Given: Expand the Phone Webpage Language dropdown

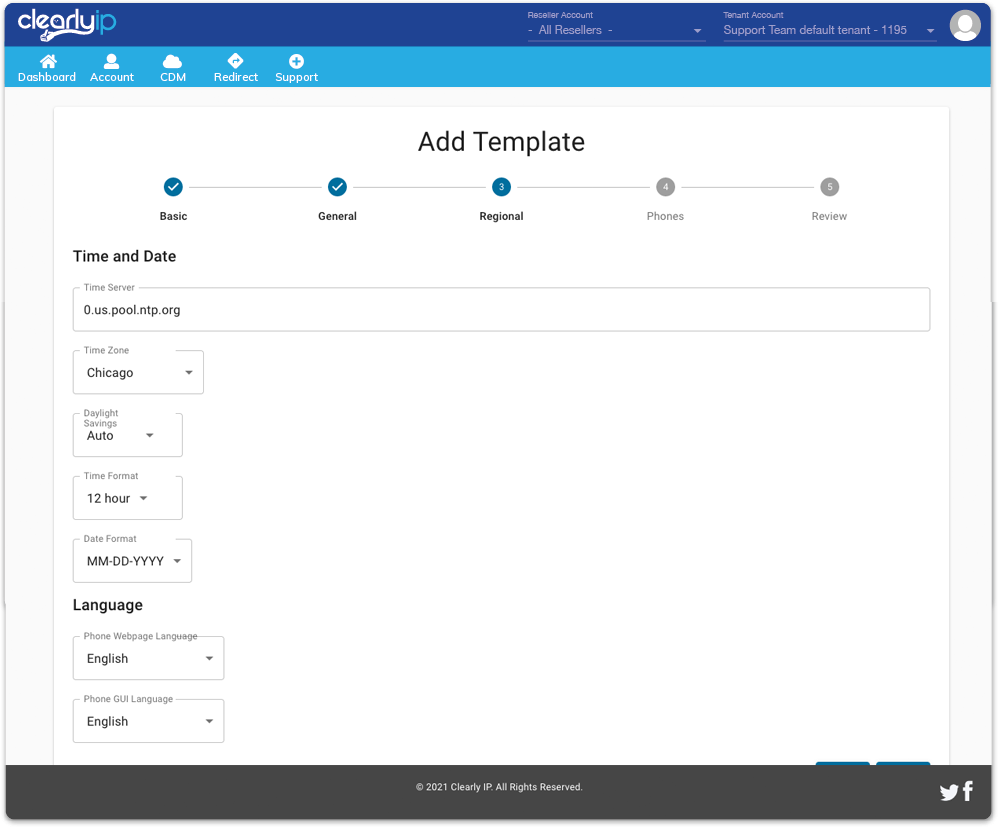Looking at the screenshot, I should pyautogui.click(x=148, y=659).
